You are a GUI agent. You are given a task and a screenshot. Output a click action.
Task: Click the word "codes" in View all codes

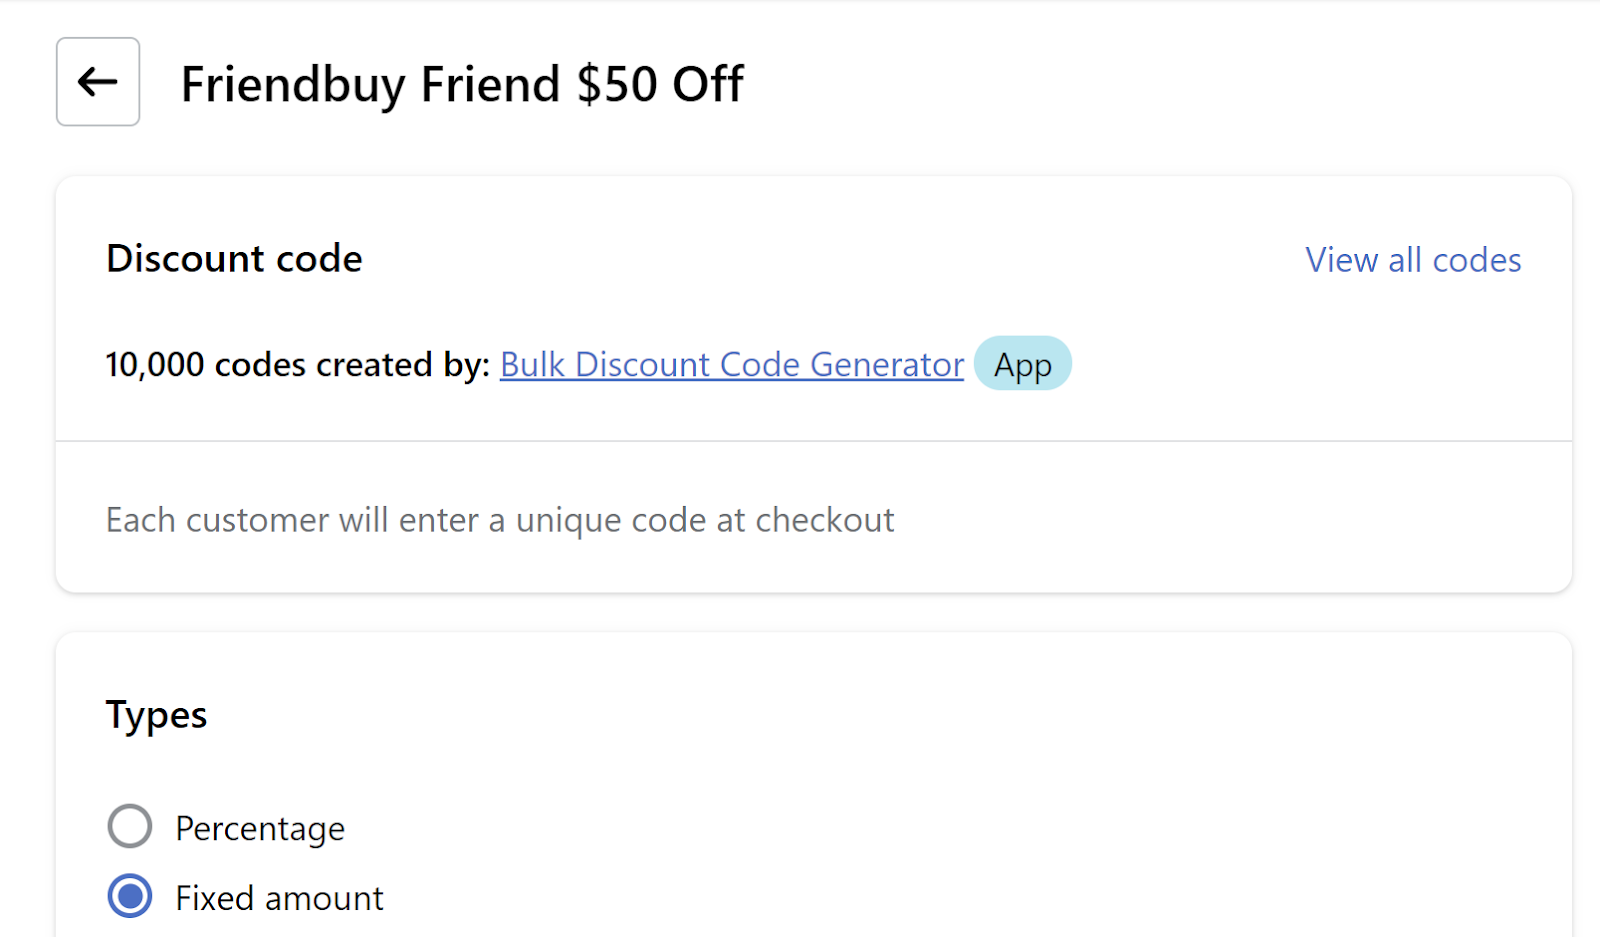pos(1476,260)
